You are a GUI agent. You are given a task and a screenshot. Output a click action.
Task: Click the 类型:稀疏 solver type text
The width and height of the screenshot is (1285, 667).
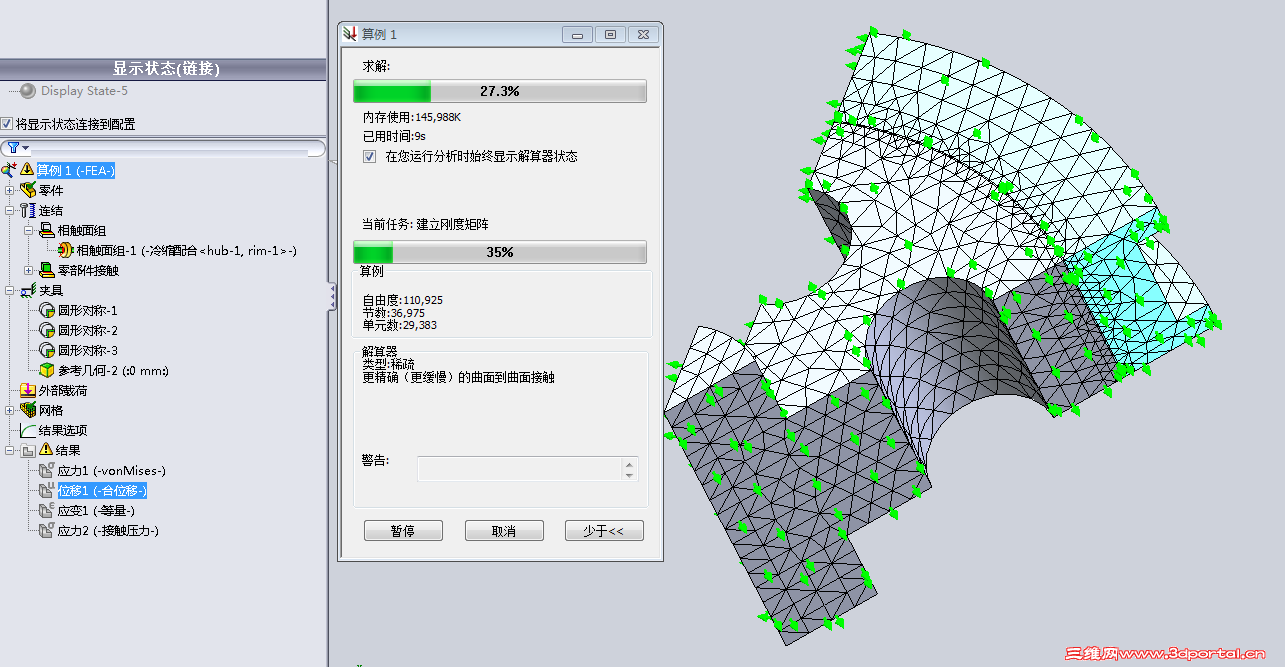pos(388,365)
